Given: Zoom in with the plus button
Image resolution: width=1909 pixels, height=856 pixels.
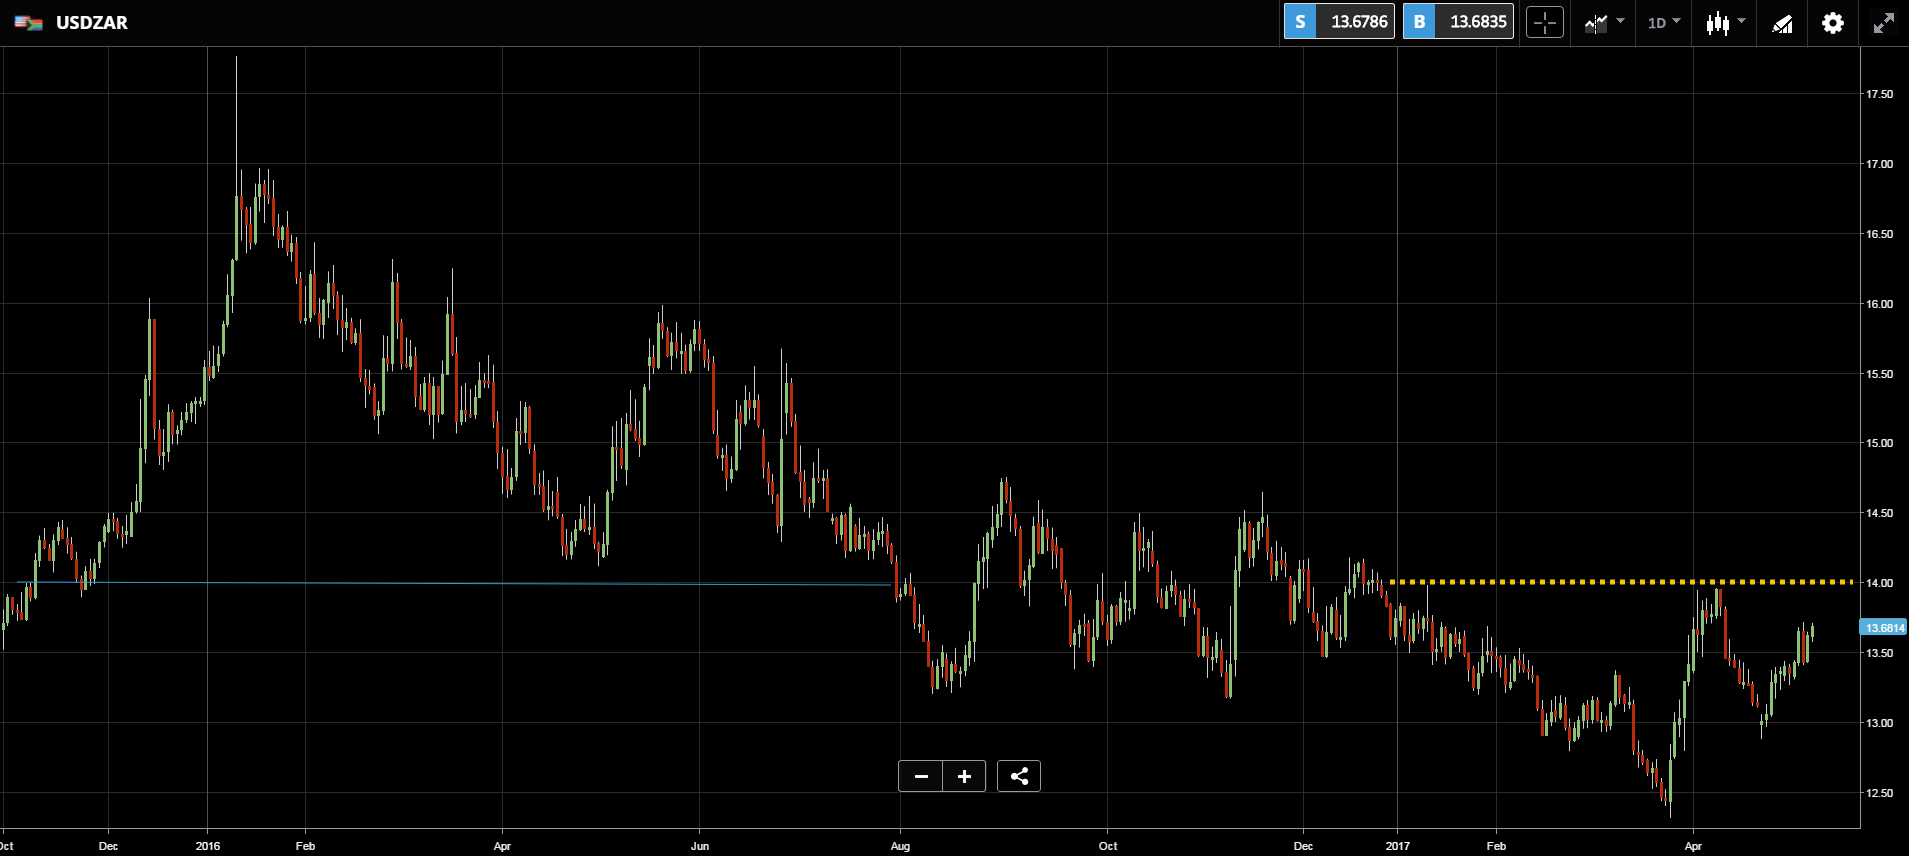Looking at the screenshot, I should point(964,776).
